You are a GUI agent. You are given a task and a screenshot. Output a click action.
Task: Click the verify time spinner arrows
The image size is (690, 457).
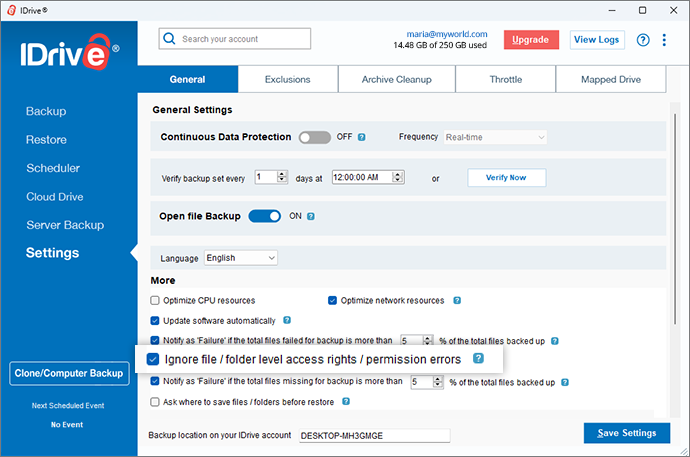click(398, 177)
